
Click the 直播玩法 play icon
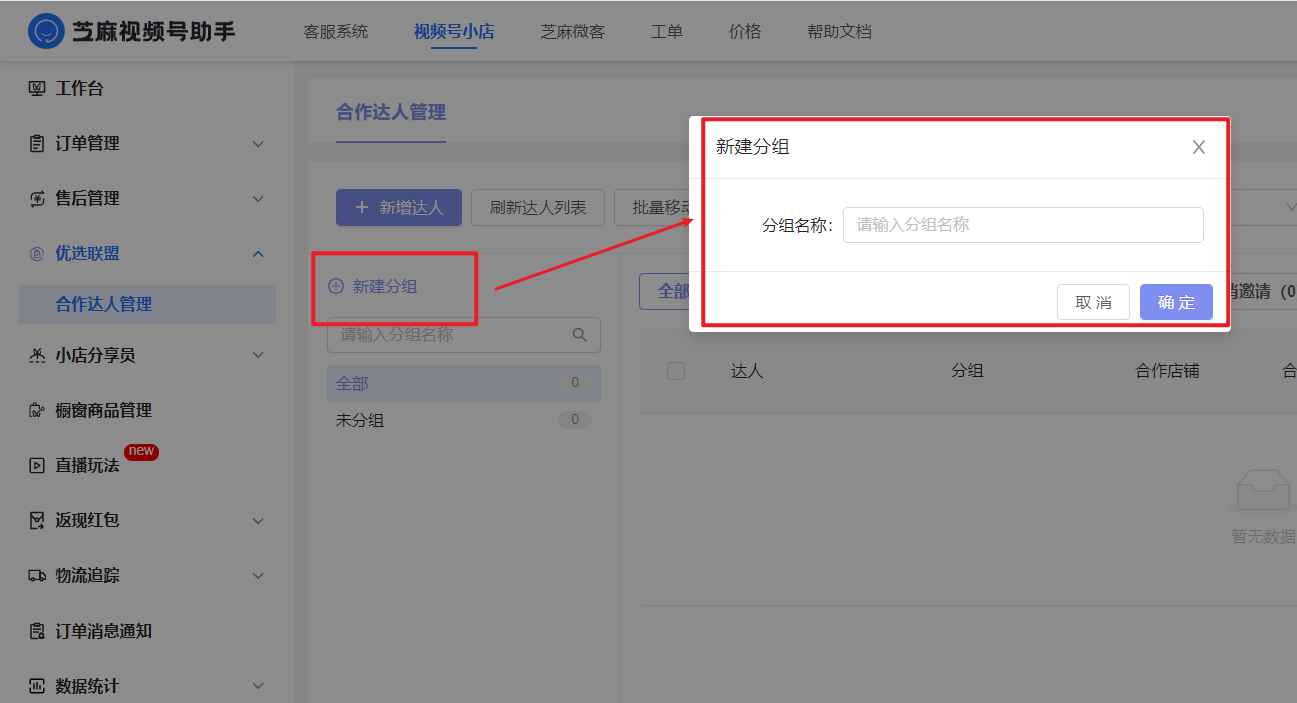37,465
